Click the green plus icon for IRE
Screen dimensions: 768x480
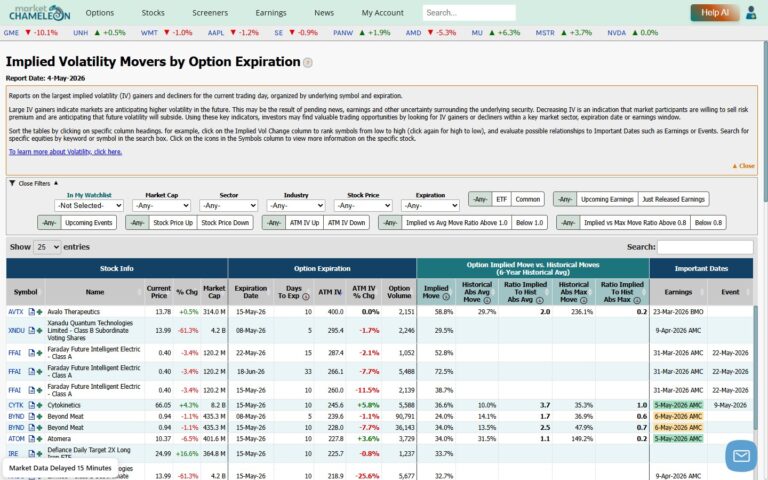(x=39, y=454)
